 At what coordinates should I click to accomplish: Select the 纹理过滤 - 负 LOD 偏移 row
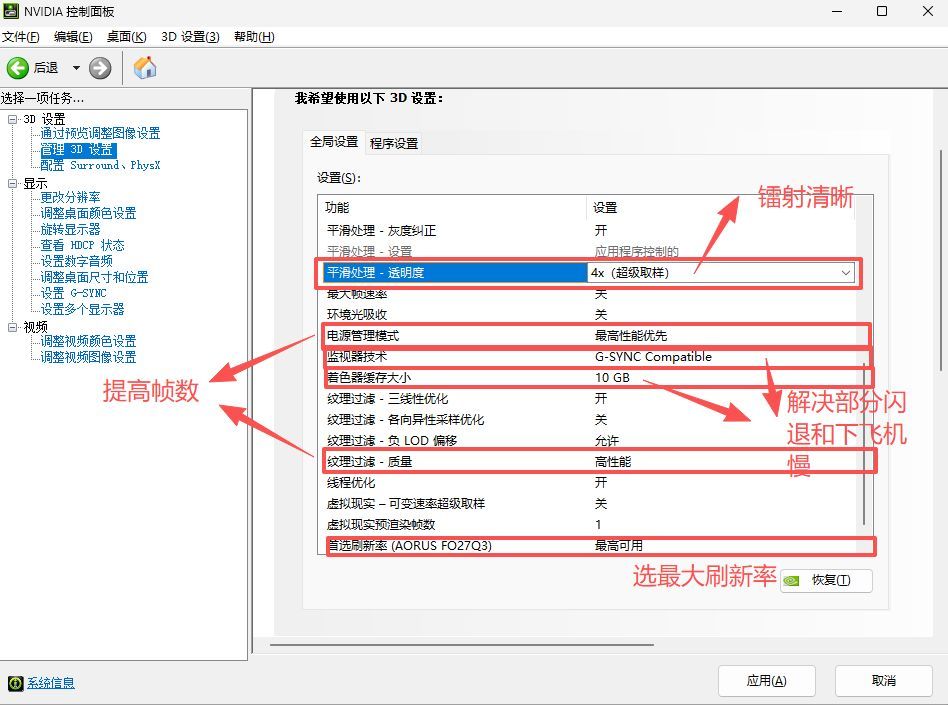coord(591,441)
